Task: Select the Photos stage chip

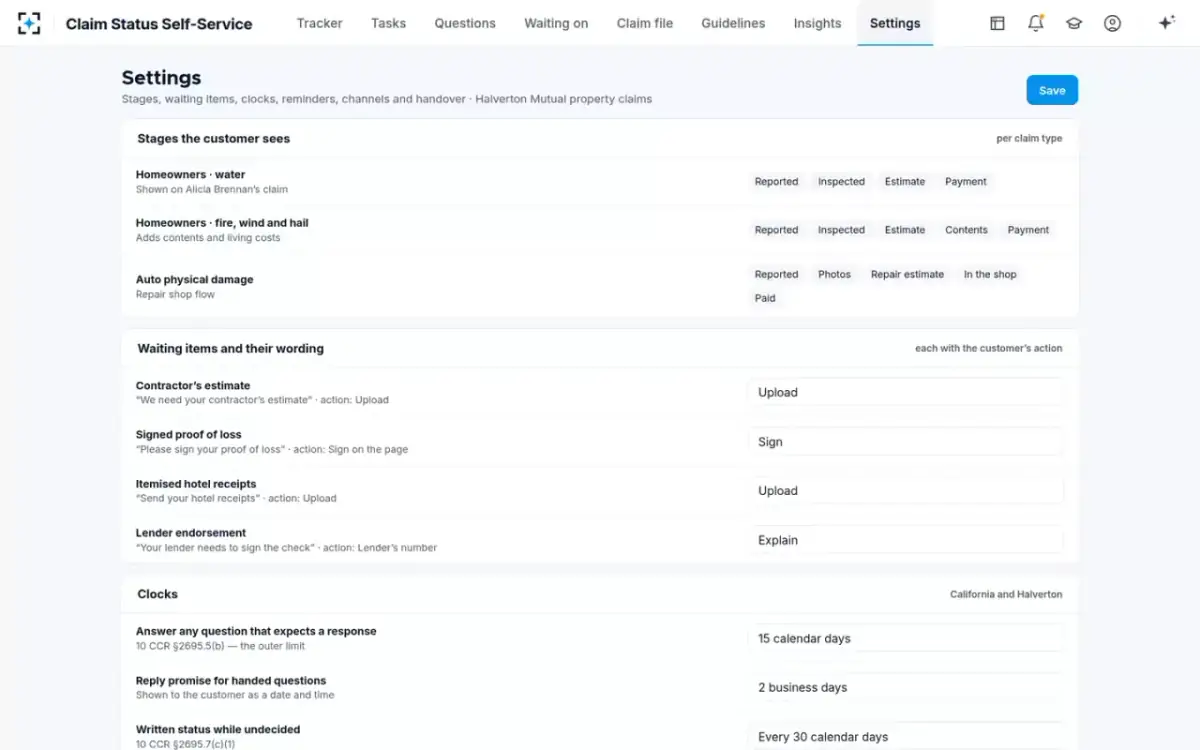Action: coord(834,274)
